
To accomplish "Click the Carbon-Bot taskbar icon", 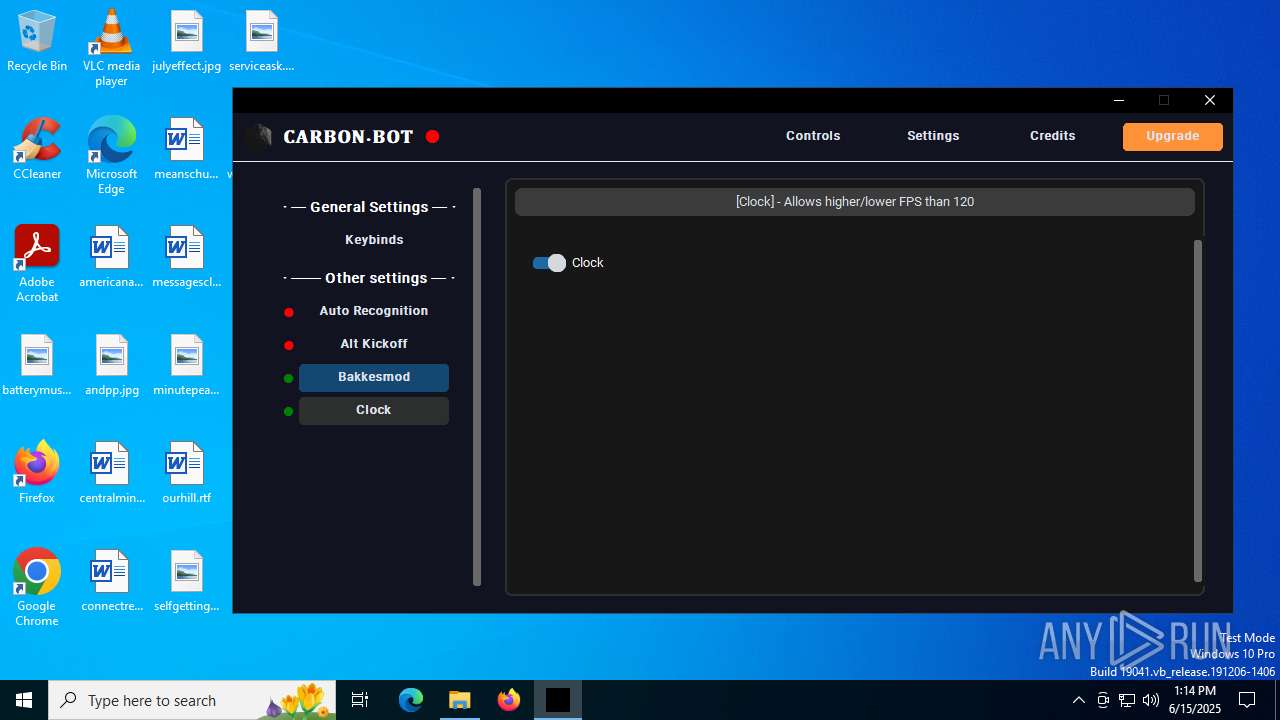I will pyautogui.click(x=558, y=700).
